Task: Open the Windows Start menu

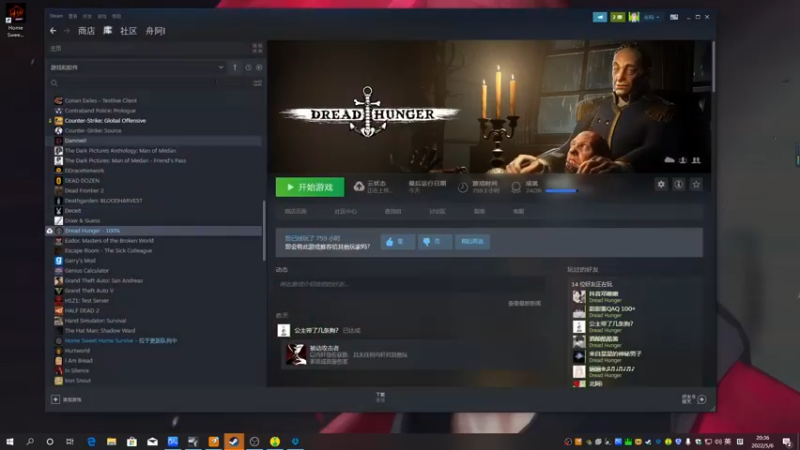Action: 10,441
